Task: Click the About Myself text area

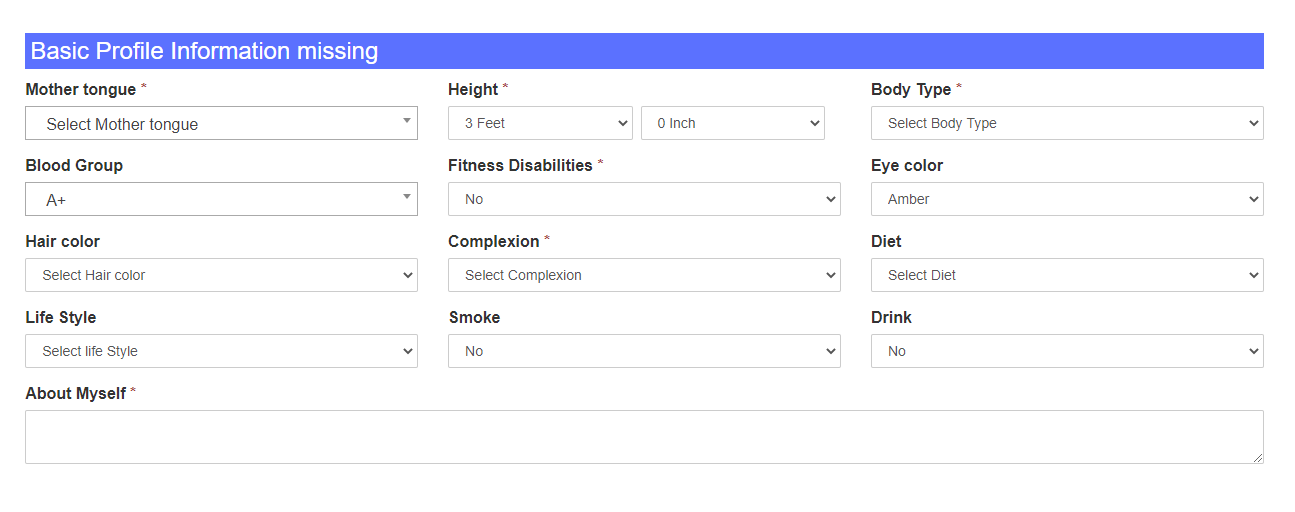Action: pos(644,437)
